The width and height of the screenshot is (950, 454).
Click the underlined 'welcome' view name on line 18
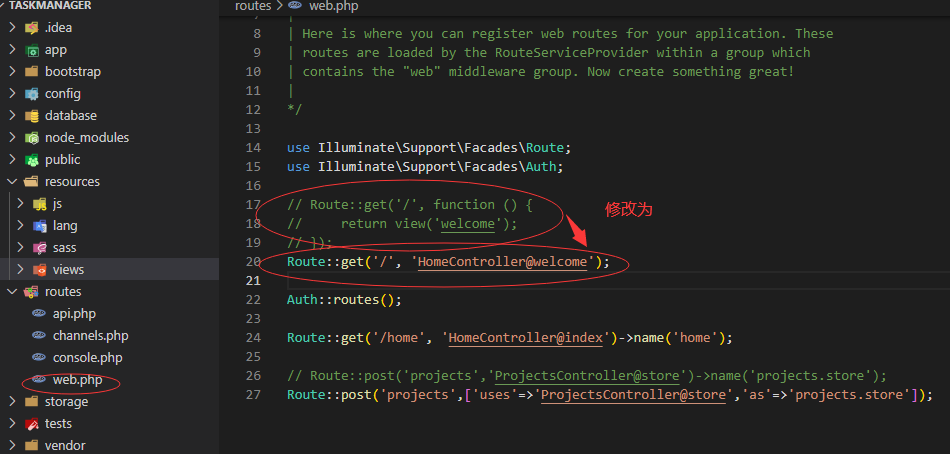(468, 224)
